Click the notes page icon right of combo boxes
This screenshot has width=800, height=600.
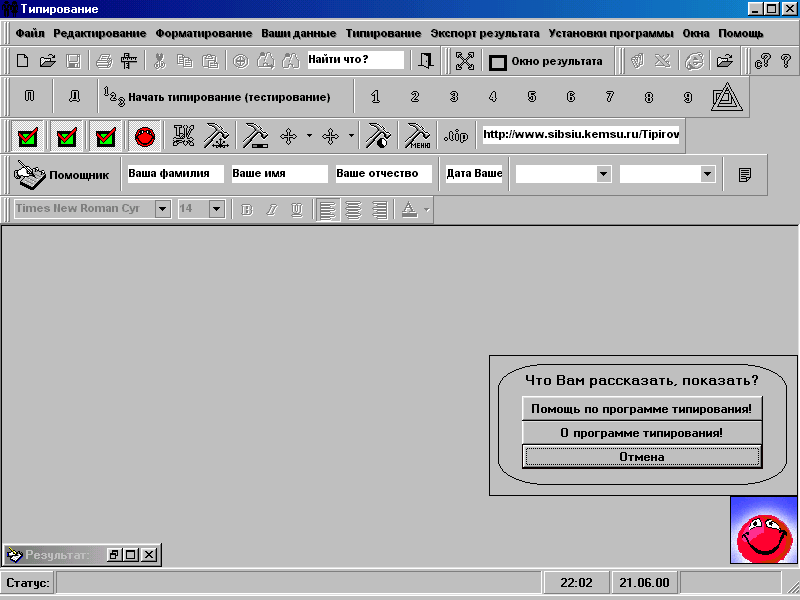(745, 175)
